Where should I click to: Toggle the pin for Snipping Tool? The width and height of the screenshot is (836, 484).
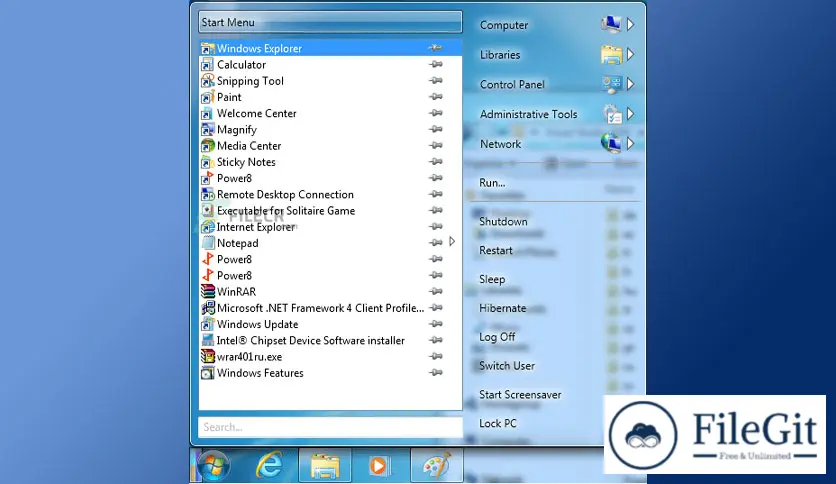click(436, 80)
